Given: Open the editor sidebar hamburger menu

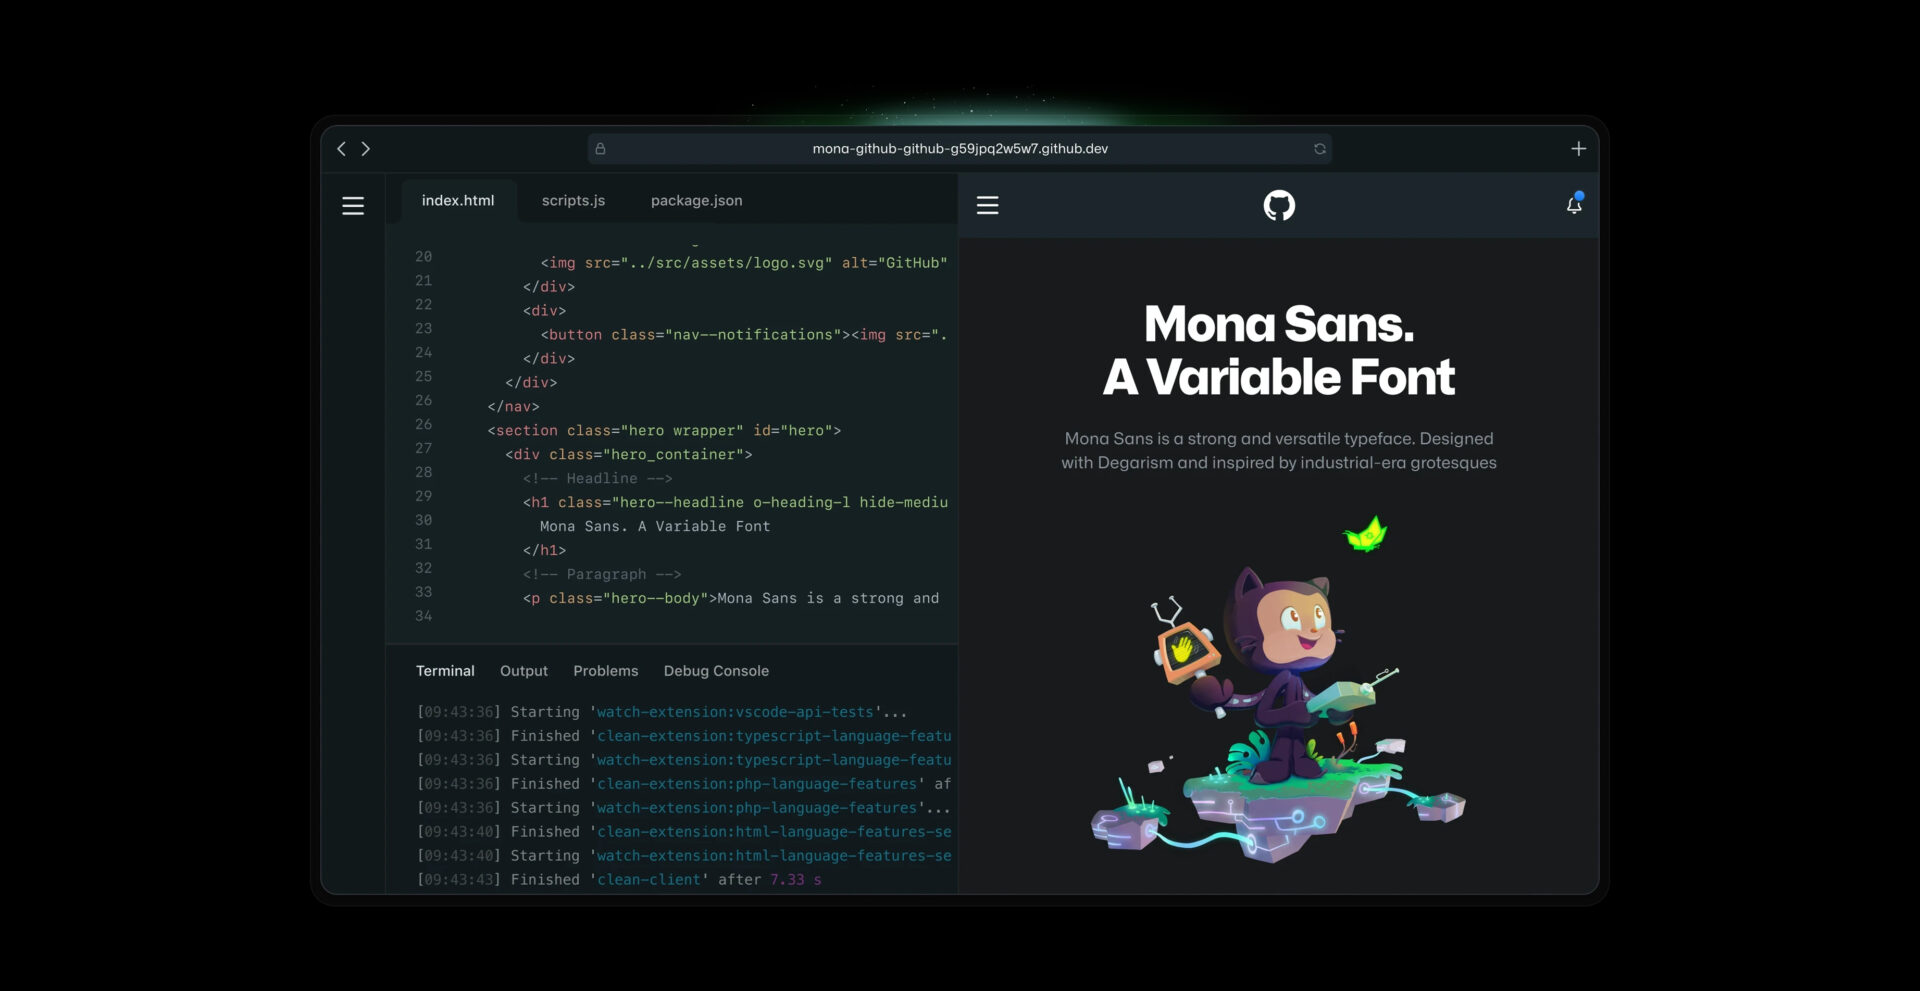Looking at the screenshot, I should point(353,206).
